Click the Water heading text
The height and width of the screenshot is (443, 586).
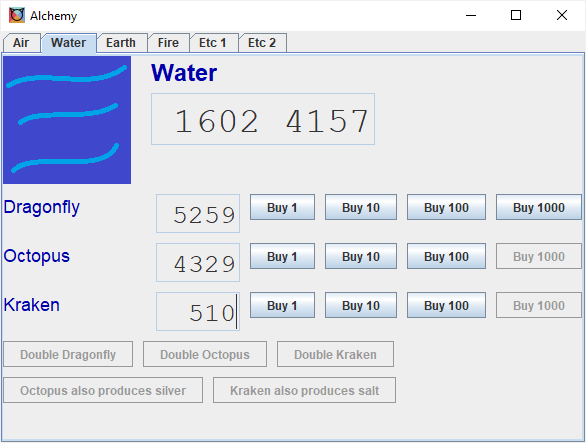pyautogui.click(x=184, y=73)
